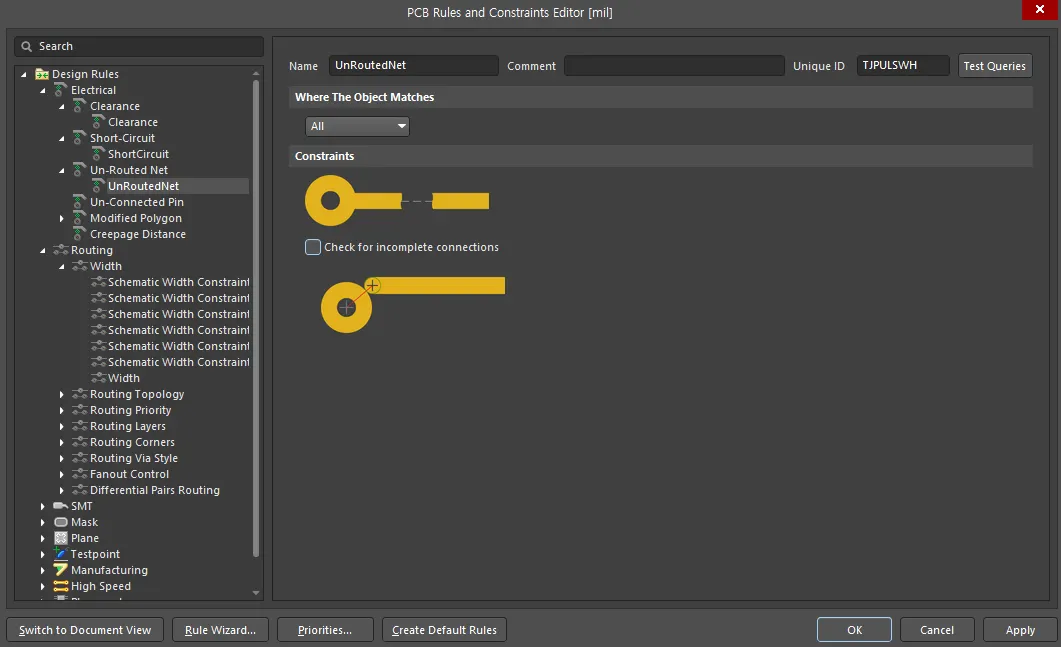Open the Priorities dialog
Viewport: 1061px width, 647px height.
click(x=325, y=630)
